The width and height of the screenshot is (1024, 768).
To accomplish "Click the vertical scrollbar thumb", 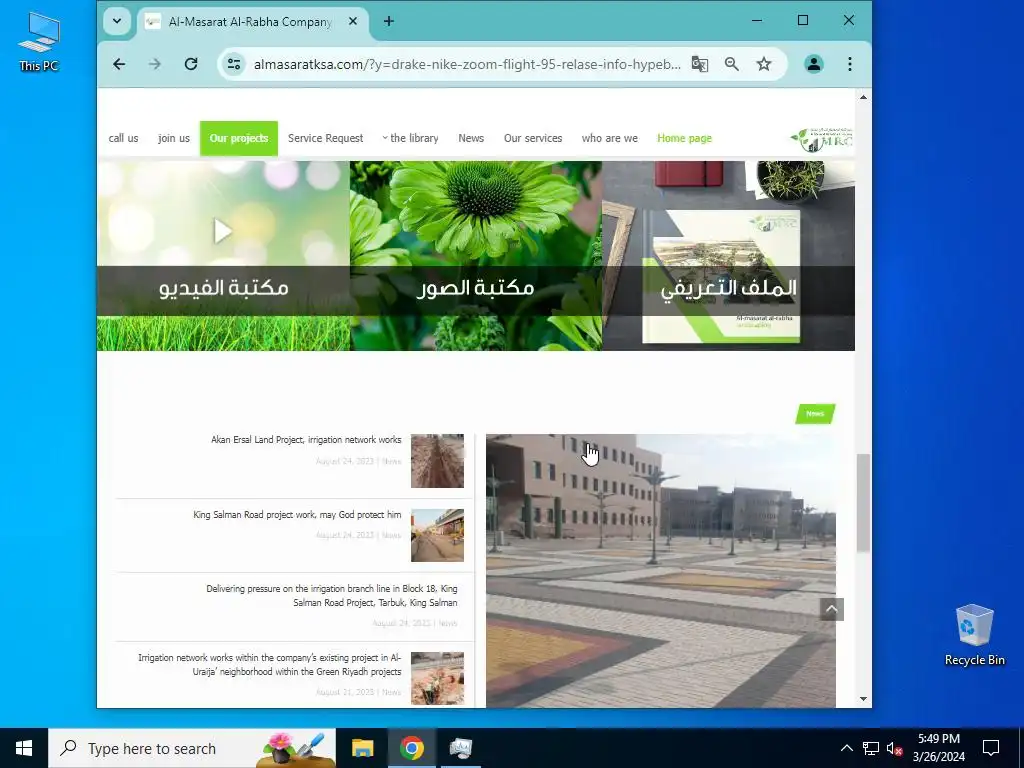I will click(863, 503).
